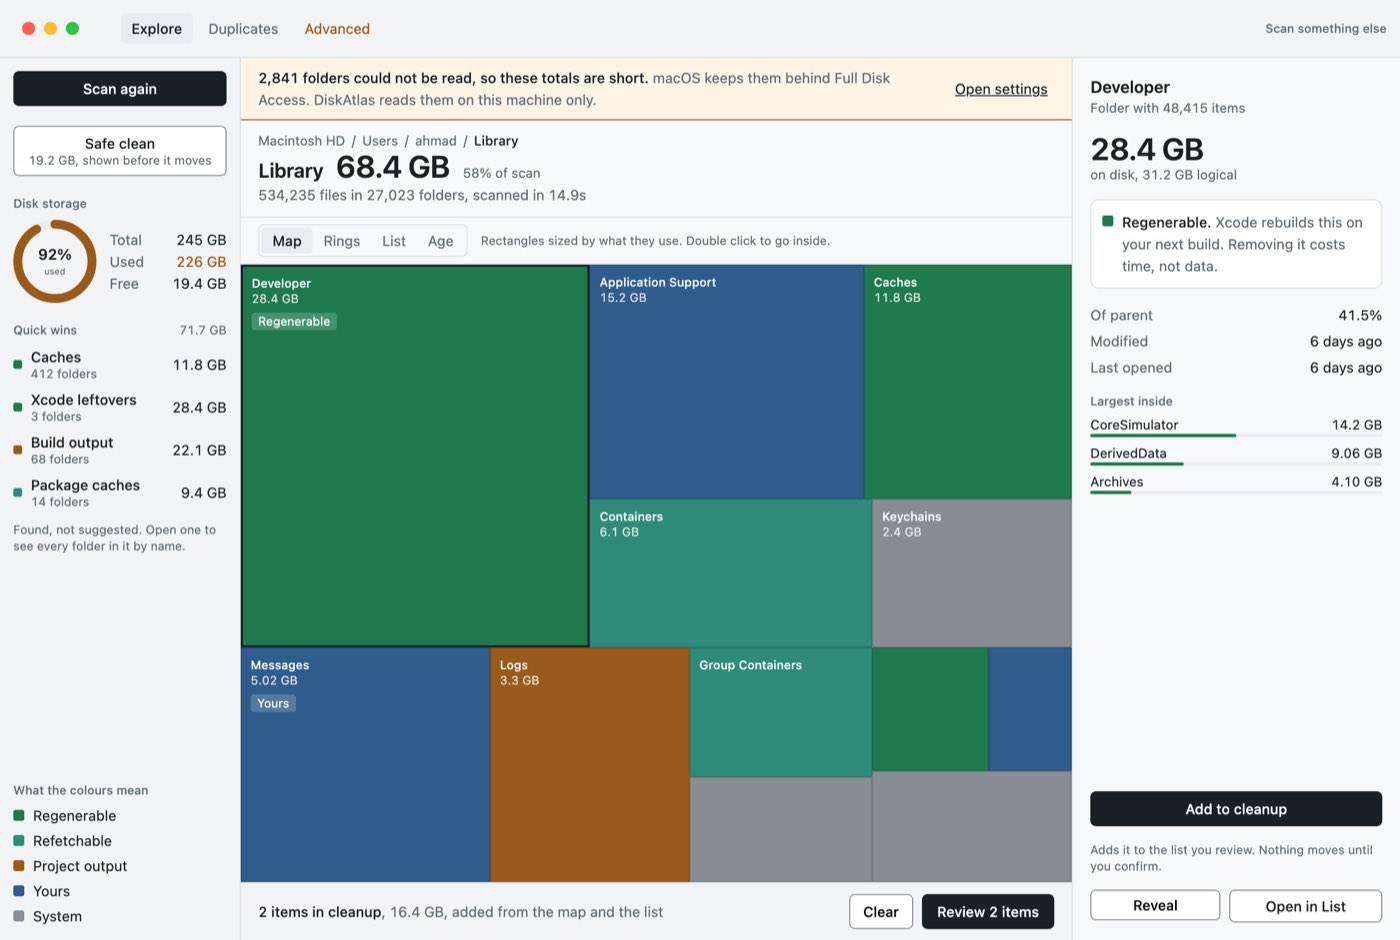
Task: Open the Xcode leftovers quick win
Action: [x=120, y=407]
